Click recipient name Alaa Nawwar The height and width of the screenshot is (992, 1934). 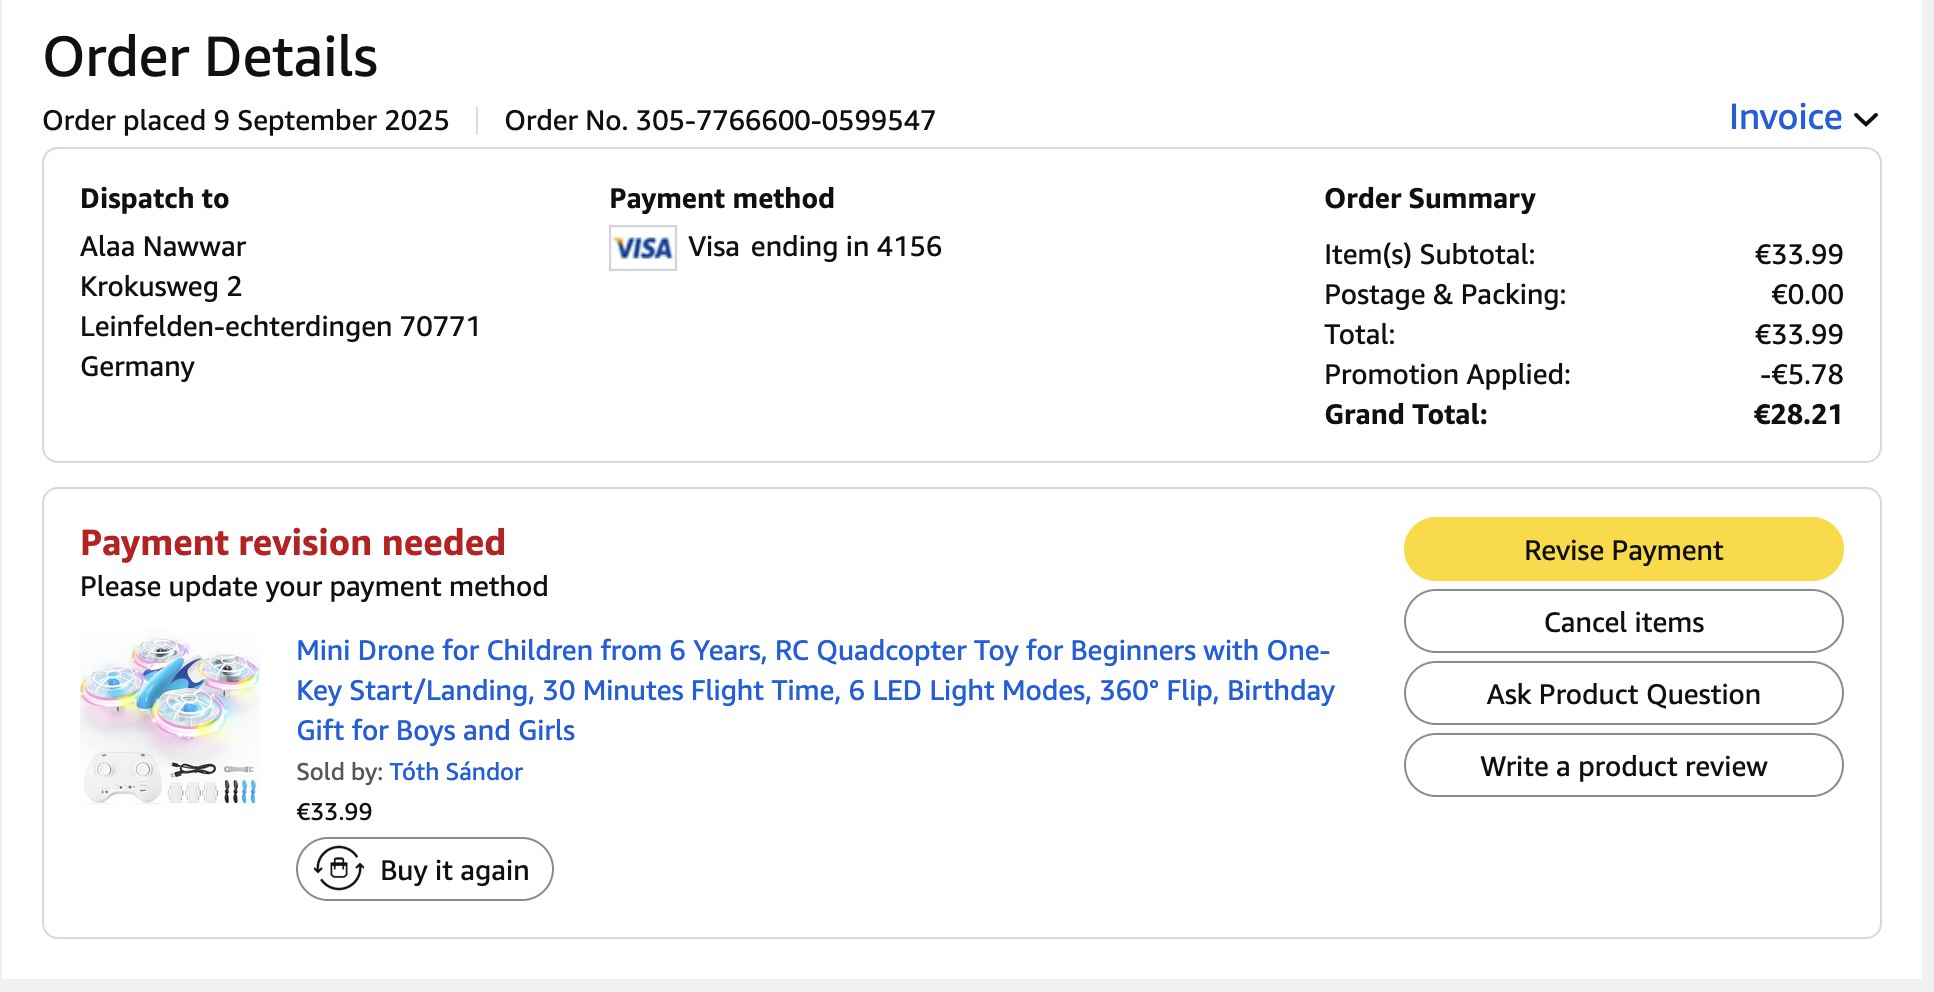tap(163, 247)
